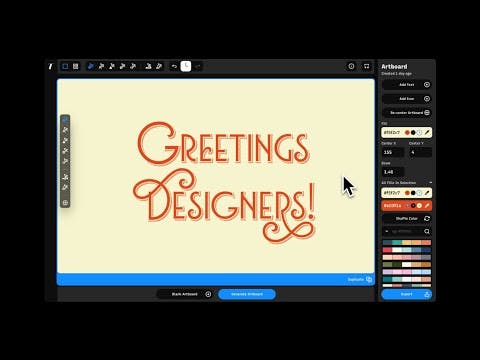Choose the orange dot in the Fill color row
480x360 pixels.
[x=407, y=133]
